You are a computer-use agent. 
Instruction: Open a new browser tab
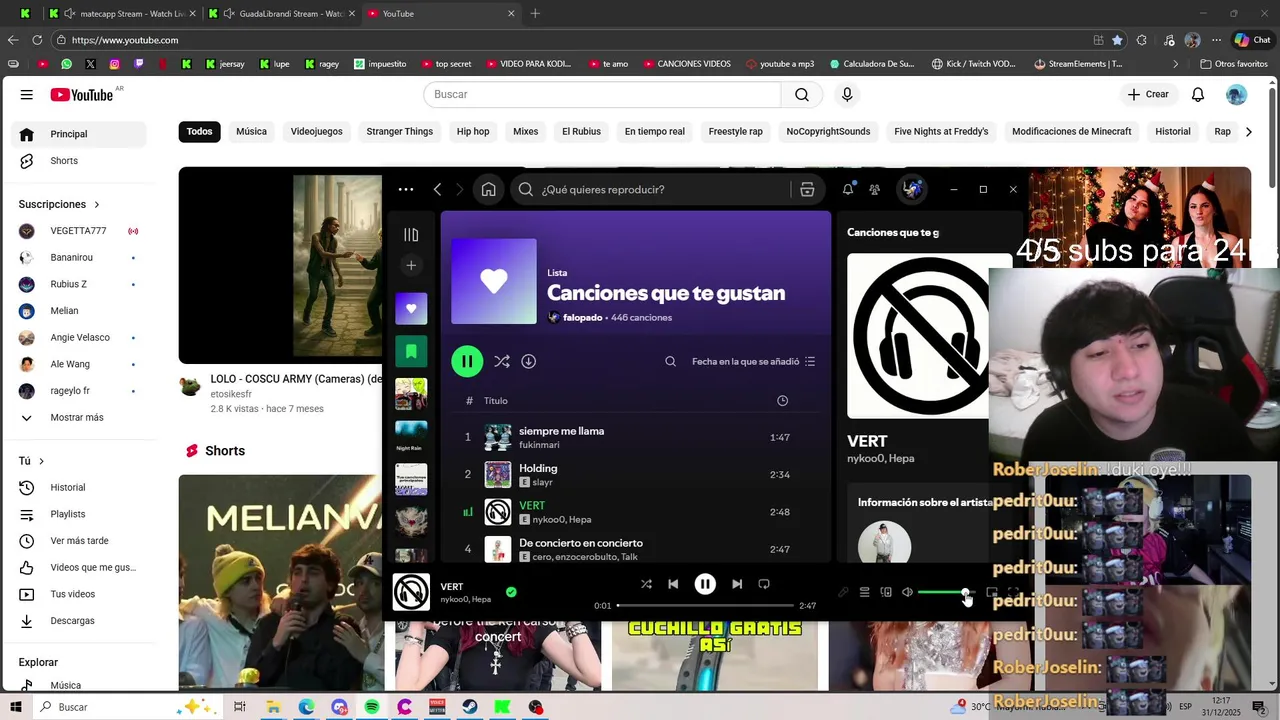point(535,14)
